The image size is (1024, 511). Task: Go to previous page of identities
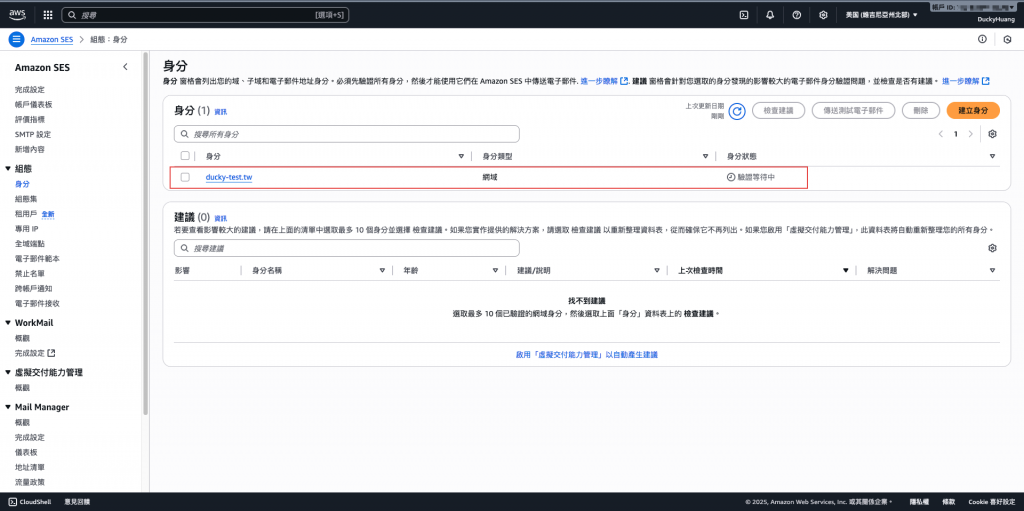(940, 134)
